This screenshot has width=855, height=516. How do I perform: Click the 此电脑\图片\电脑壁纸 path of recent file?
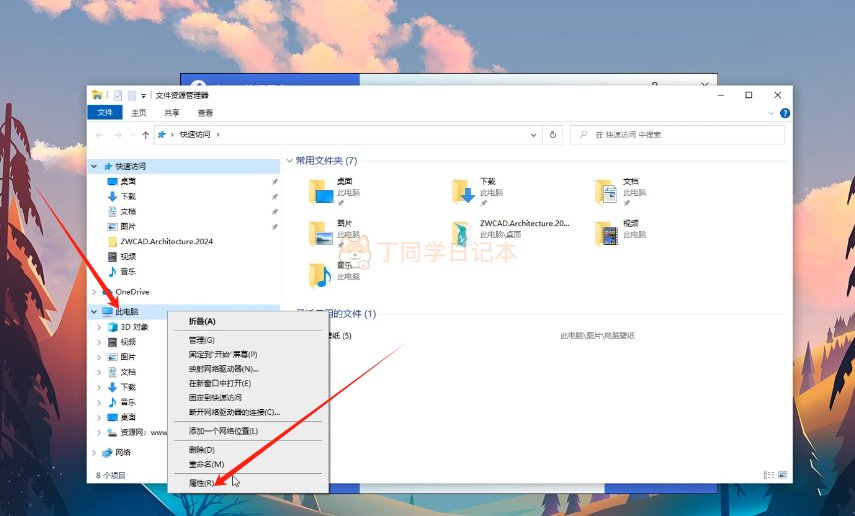coord(597,335)
